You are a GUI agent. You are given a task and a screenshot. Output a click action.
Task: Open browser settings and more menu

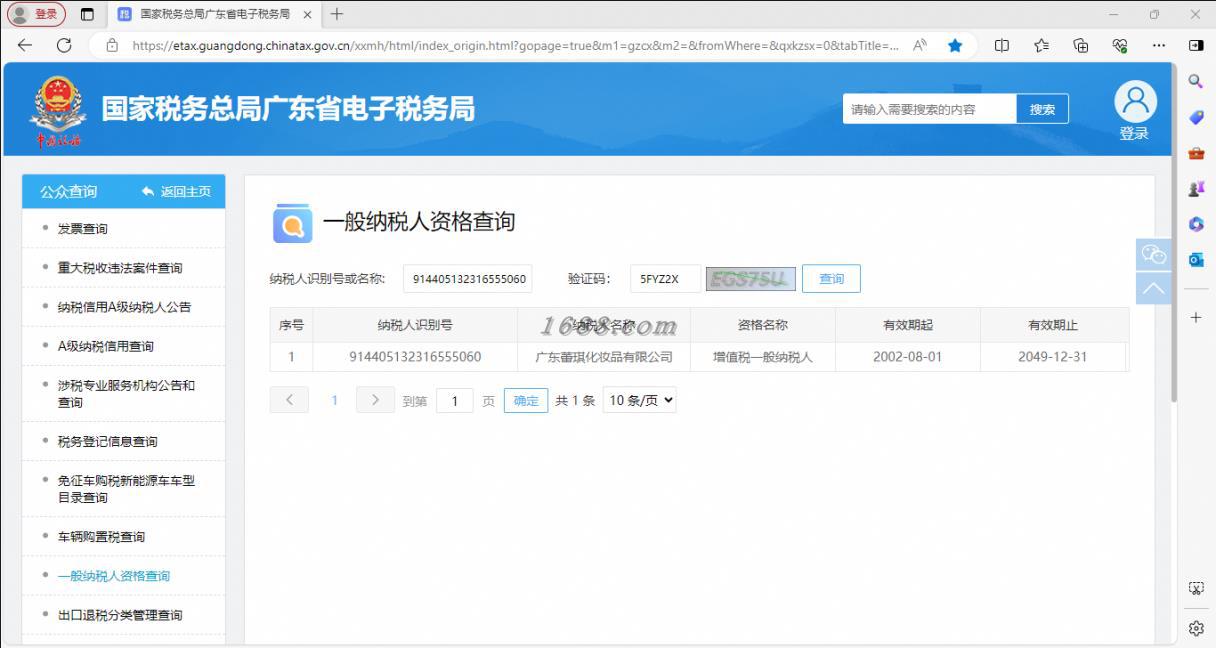1158,45
